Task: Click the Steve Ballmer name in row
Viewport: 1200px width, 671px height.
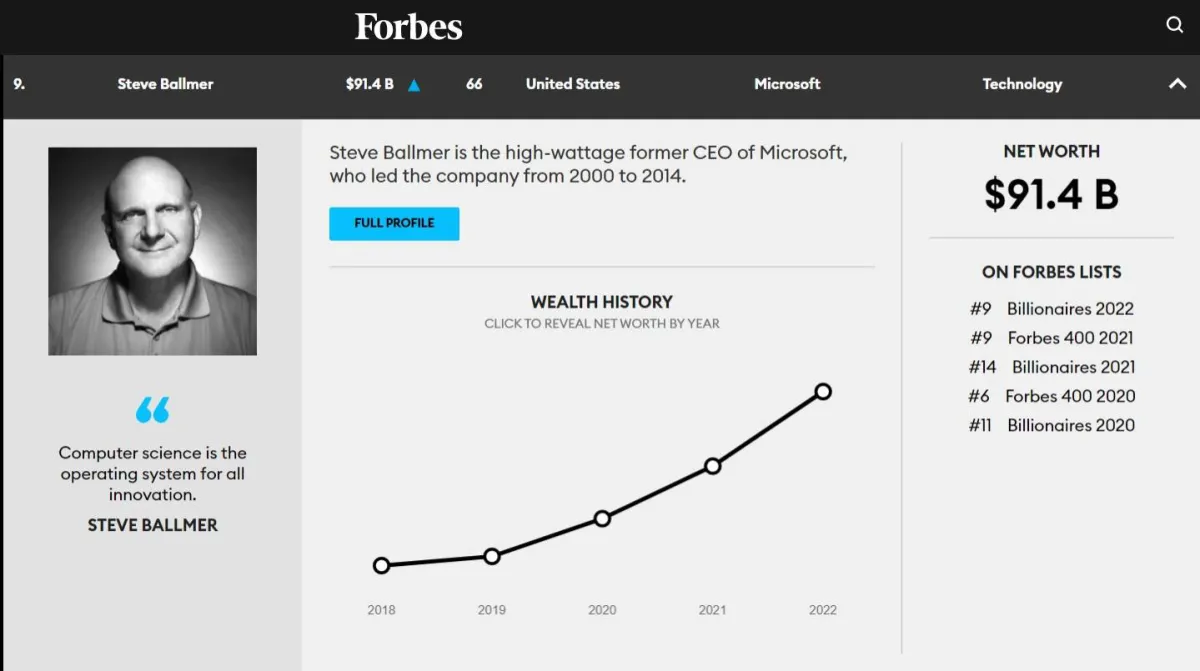Action: [165, 84]
